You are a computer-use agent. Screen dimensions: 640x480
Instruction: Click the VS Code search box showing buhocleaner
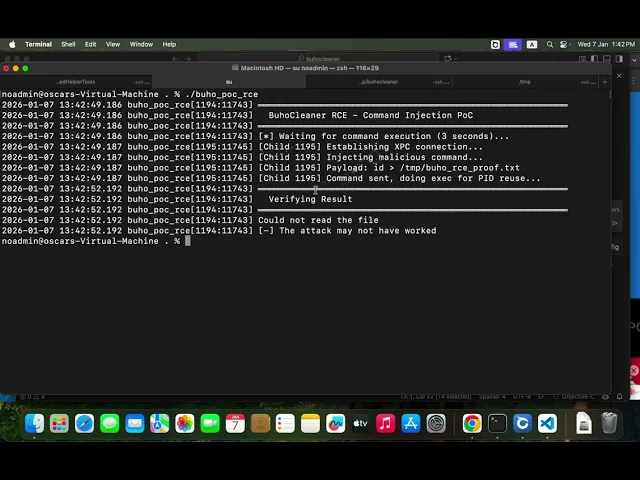pyautogui.click(x=318, y=59)
